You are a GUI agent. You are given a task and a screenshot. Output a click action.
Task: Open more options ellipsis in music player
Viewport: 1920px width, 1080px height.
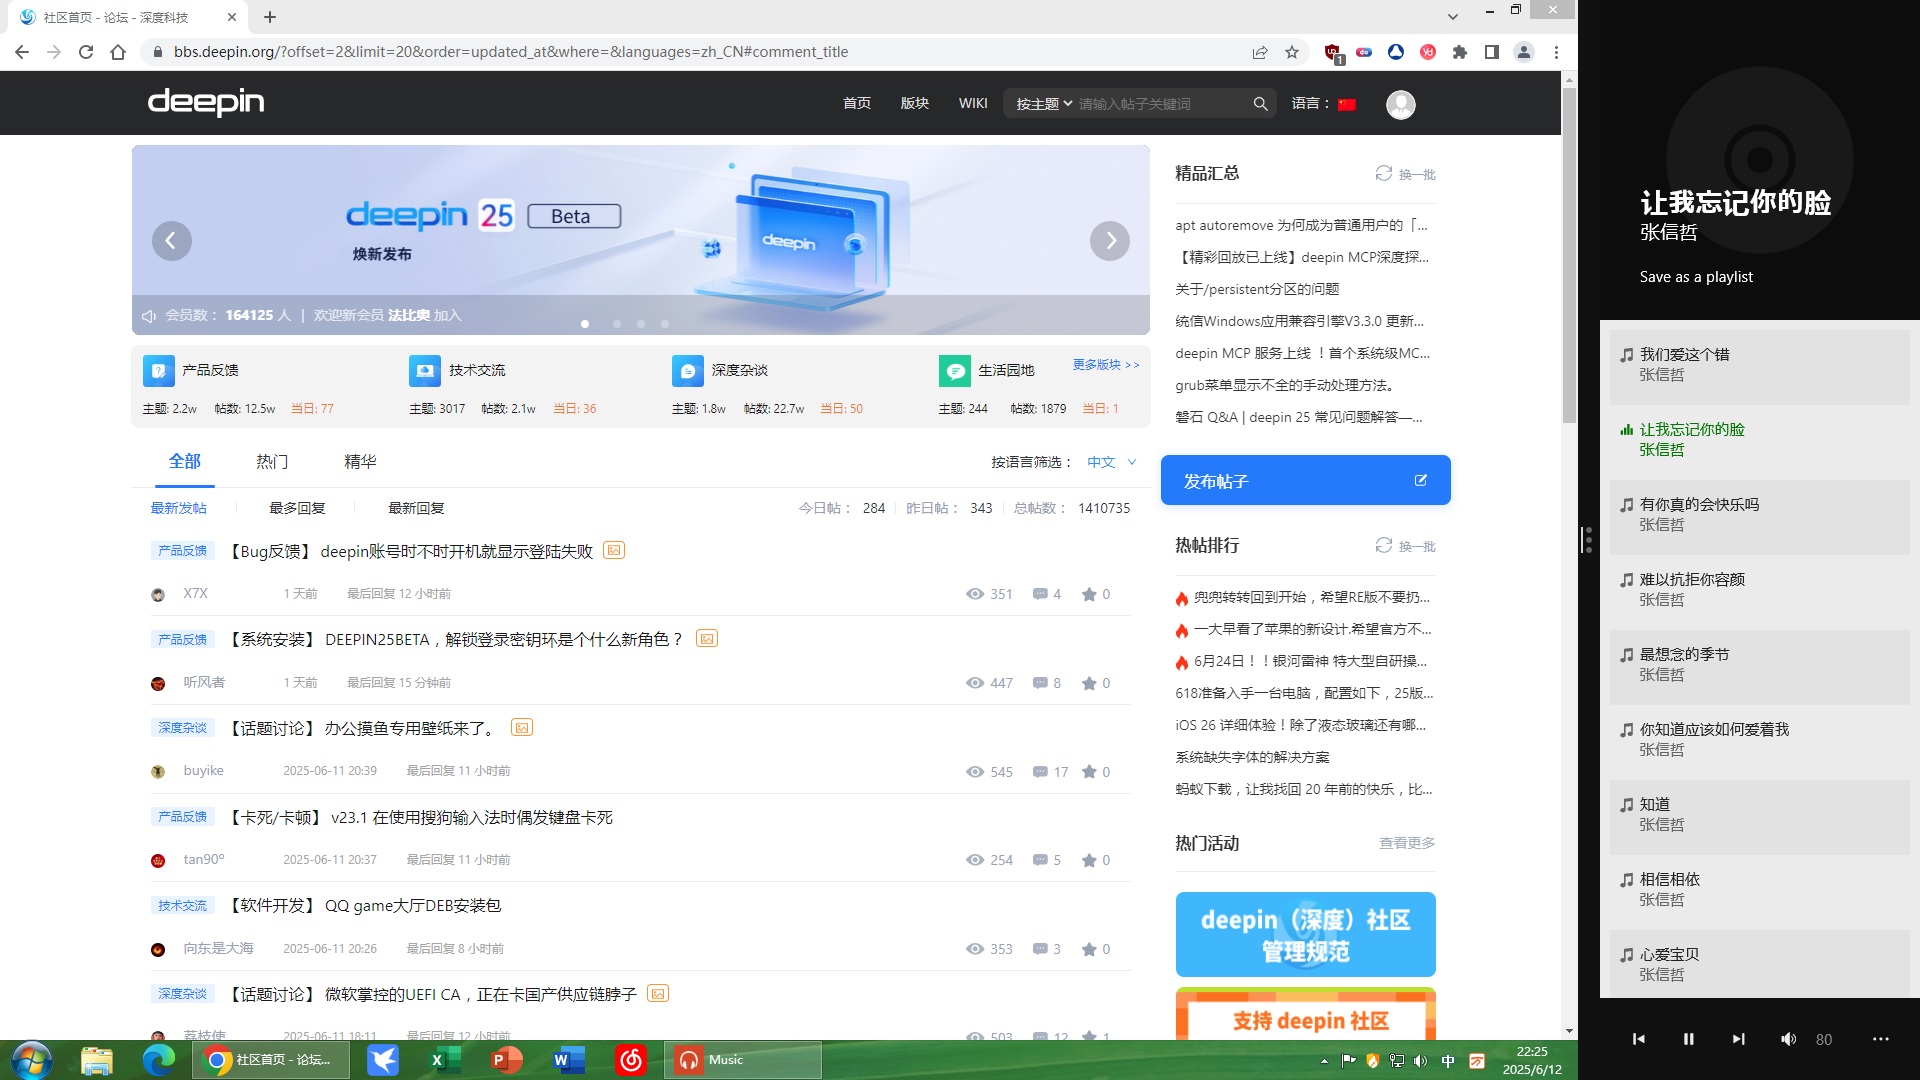coord(1880,1039)
